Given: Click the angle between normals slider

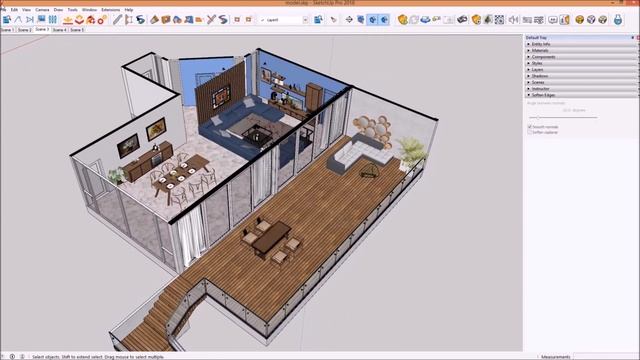Looking at the screenshot, I should 563,118.
